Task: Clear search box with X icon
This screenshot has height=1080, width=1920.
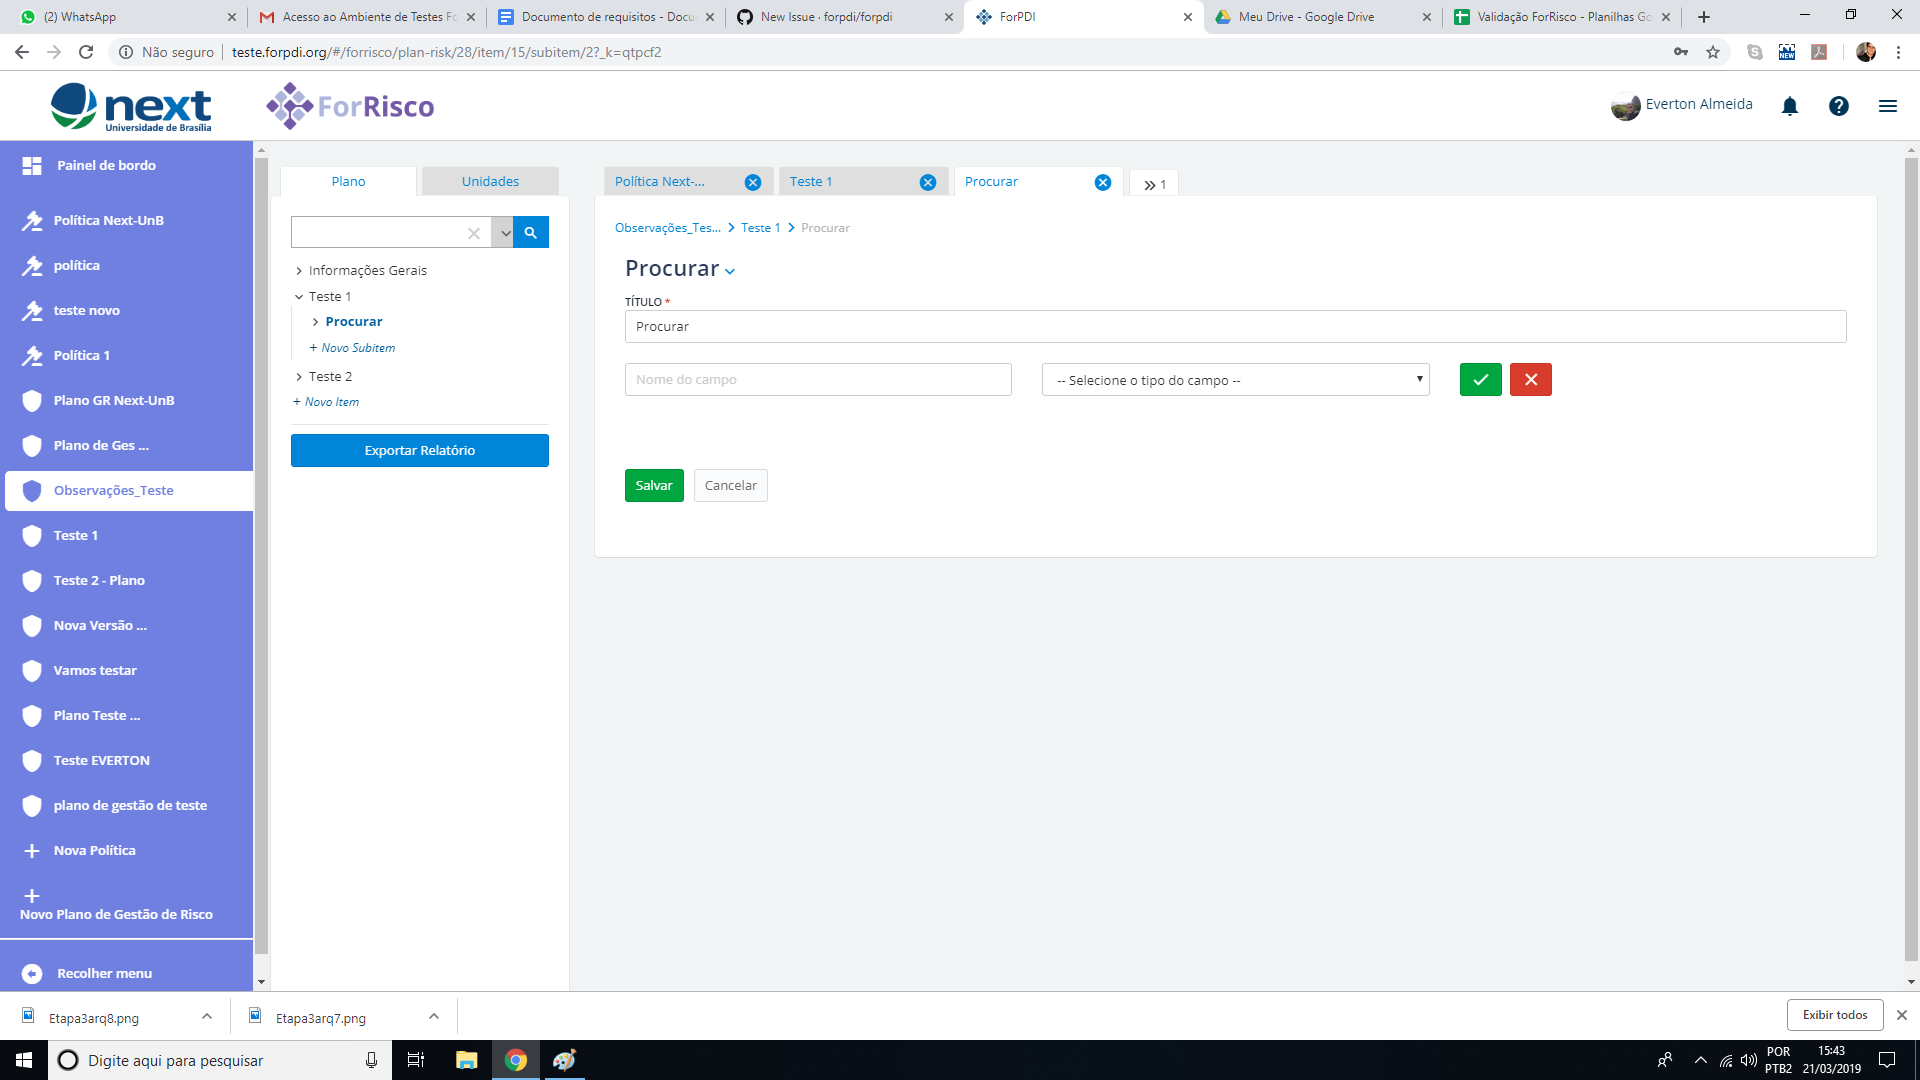Action: 474,233
